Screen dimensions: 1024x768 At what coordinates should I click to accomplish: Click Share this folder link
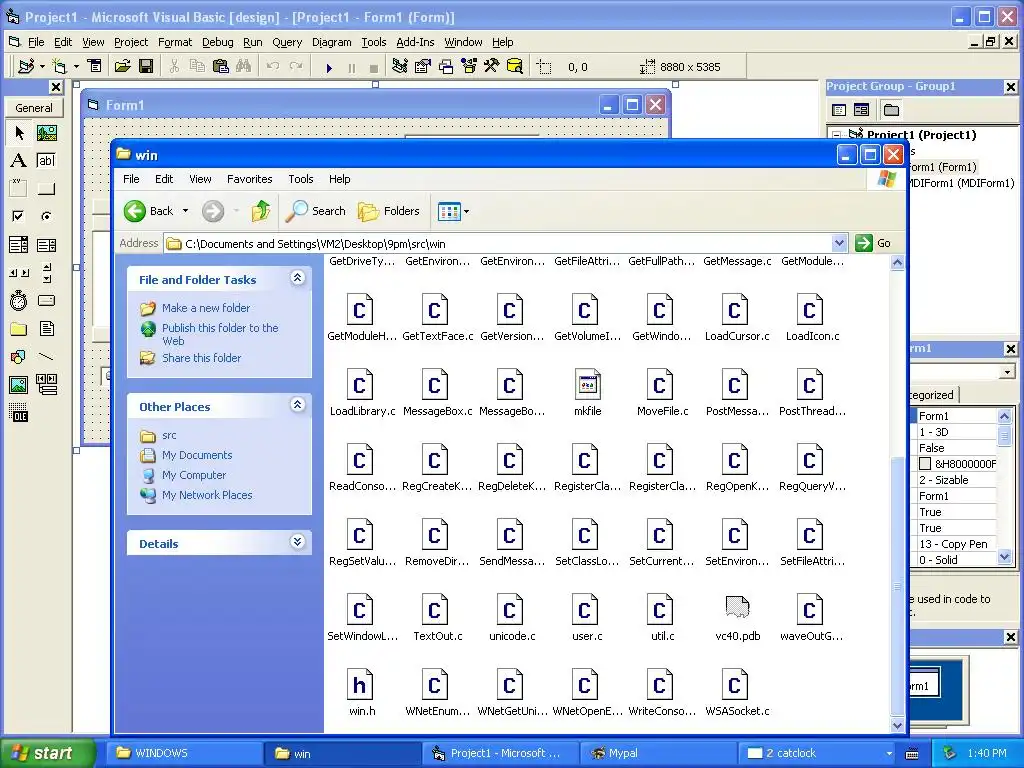pyautogui.click(x=201, y=358)
